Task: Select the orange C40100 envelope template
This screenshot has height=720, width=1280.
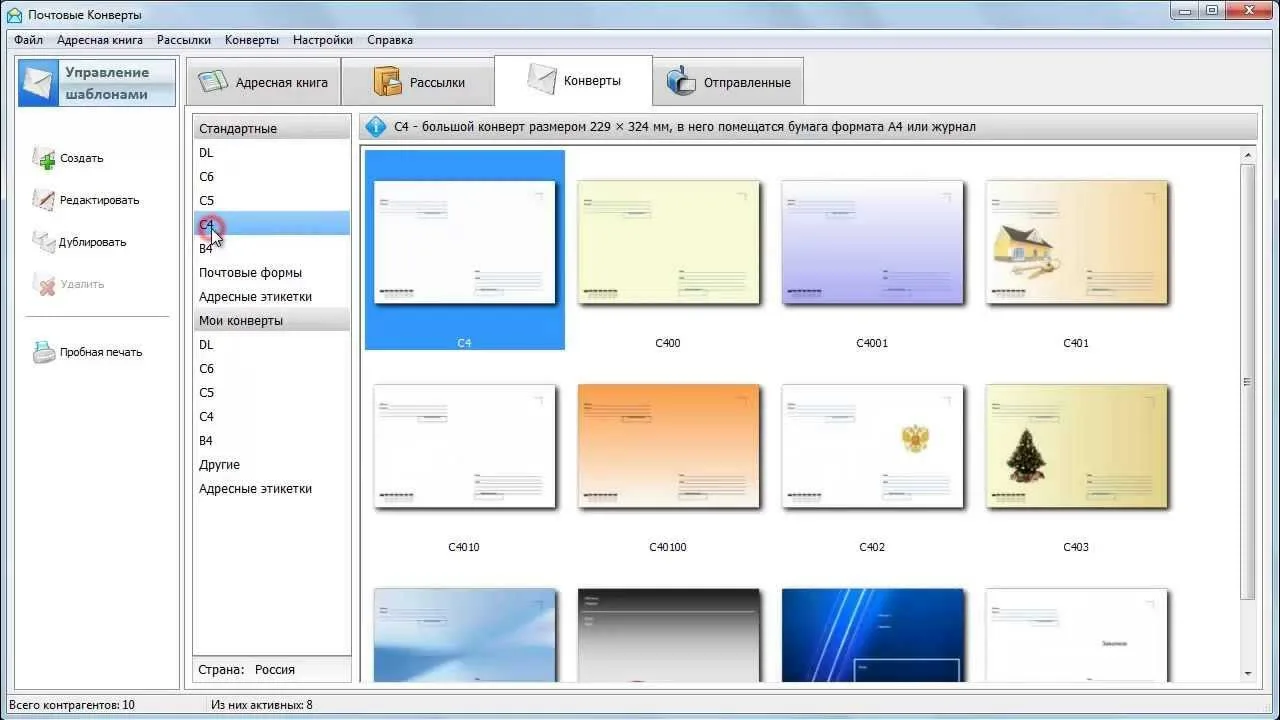Action: [668, 448]
